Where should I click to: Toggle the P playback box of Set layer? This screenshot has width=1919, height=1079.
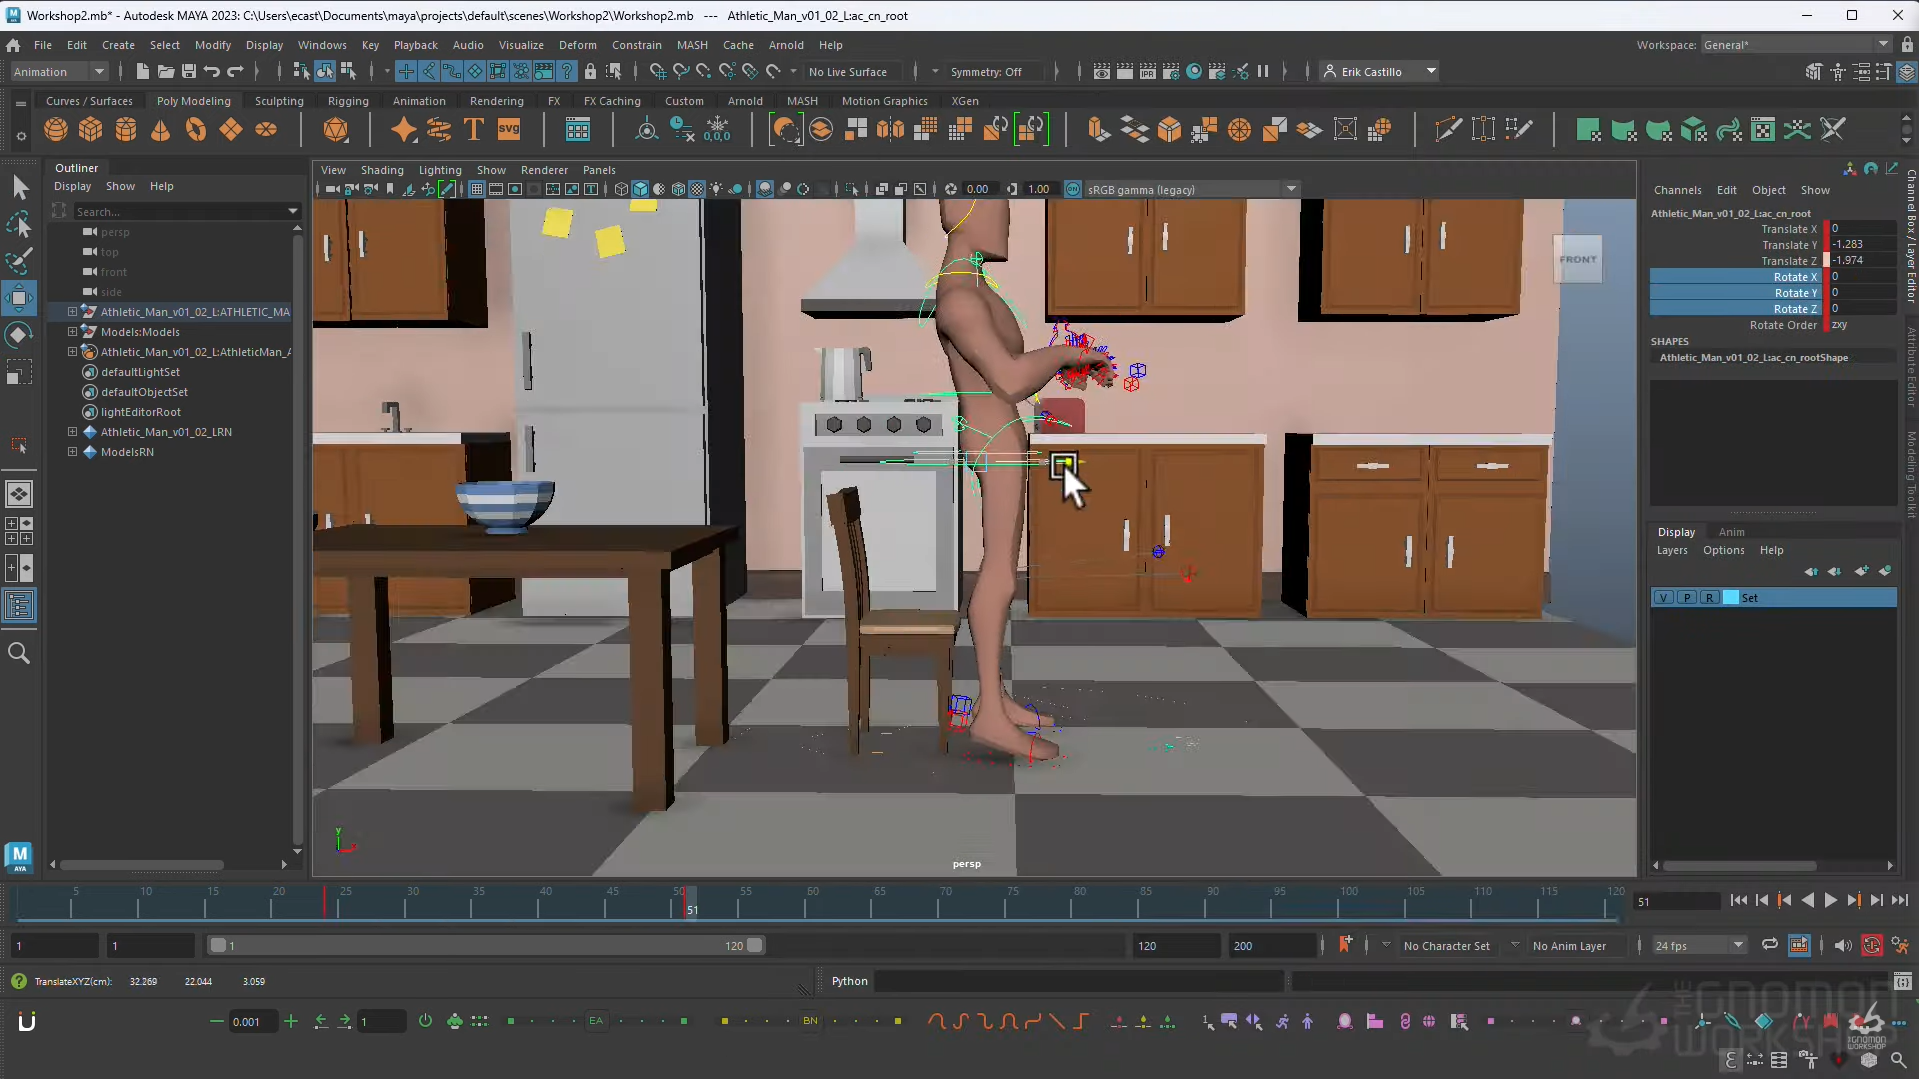(1687, 598)
